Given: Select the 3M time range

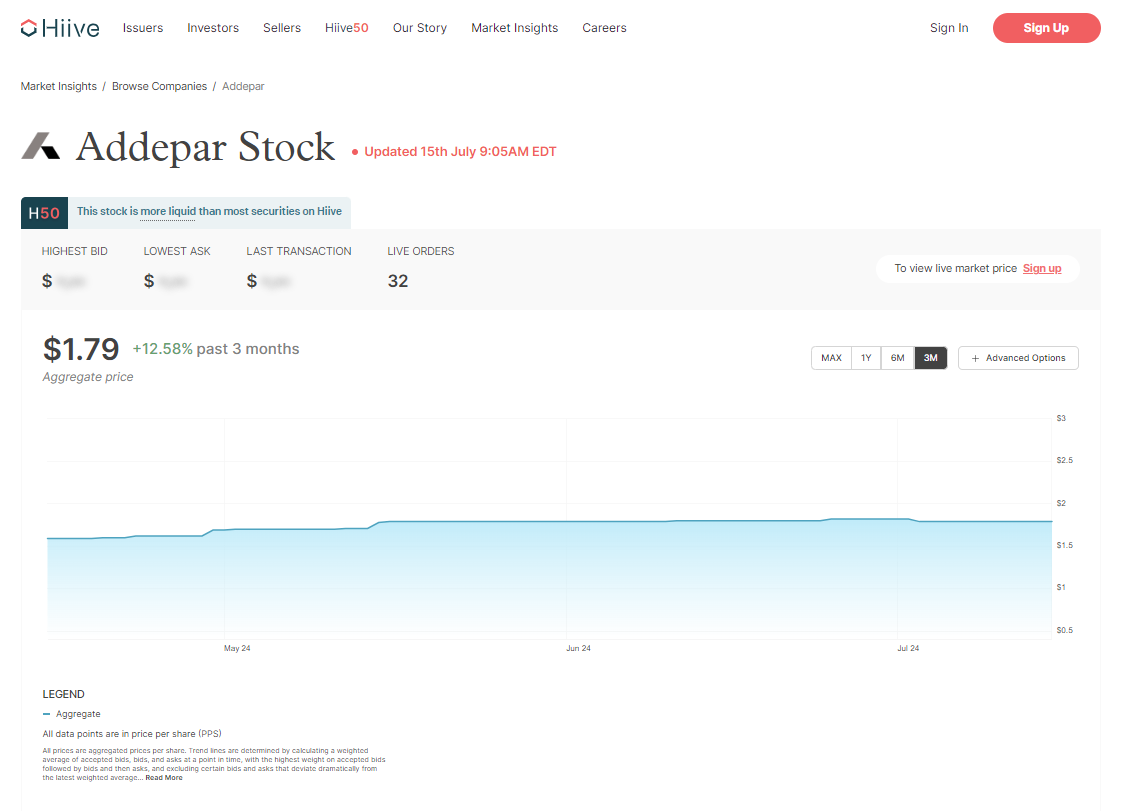Looking at the screenshot, I should [x=931, y=358].
